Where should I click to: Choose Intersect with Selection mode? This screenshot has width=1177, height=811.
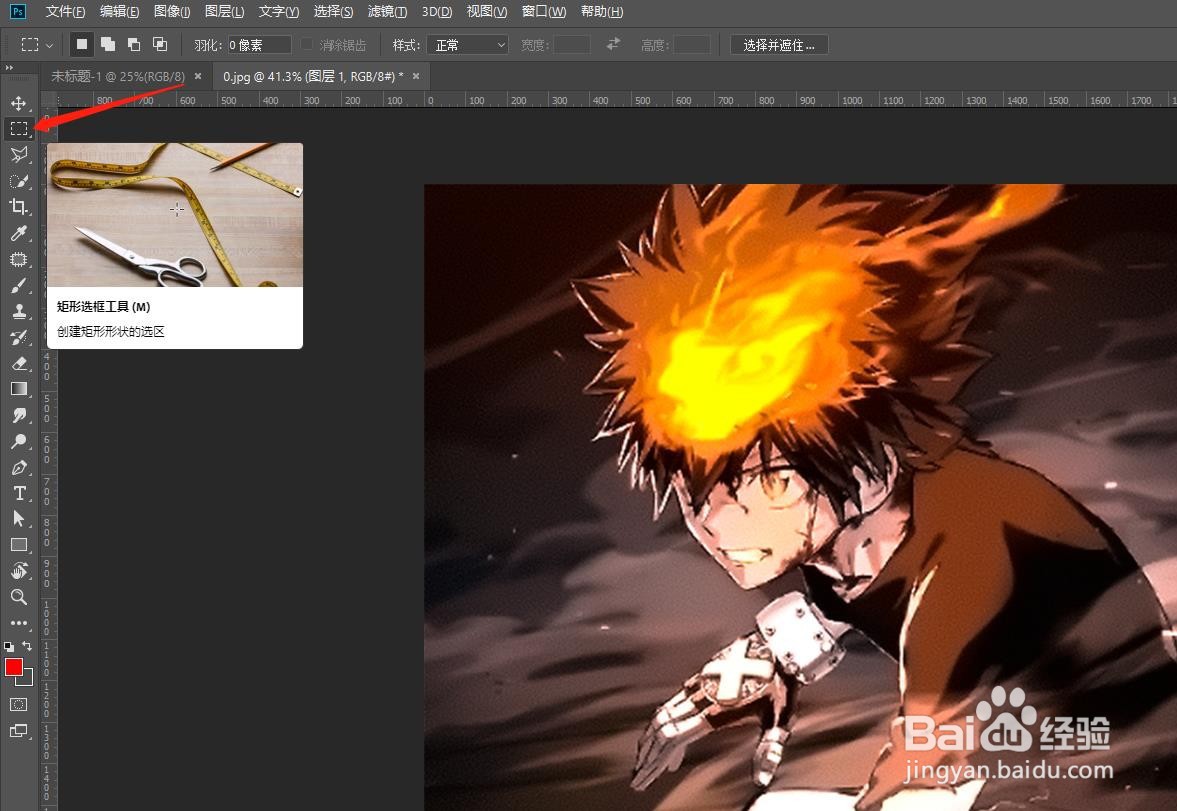(160, 44)
